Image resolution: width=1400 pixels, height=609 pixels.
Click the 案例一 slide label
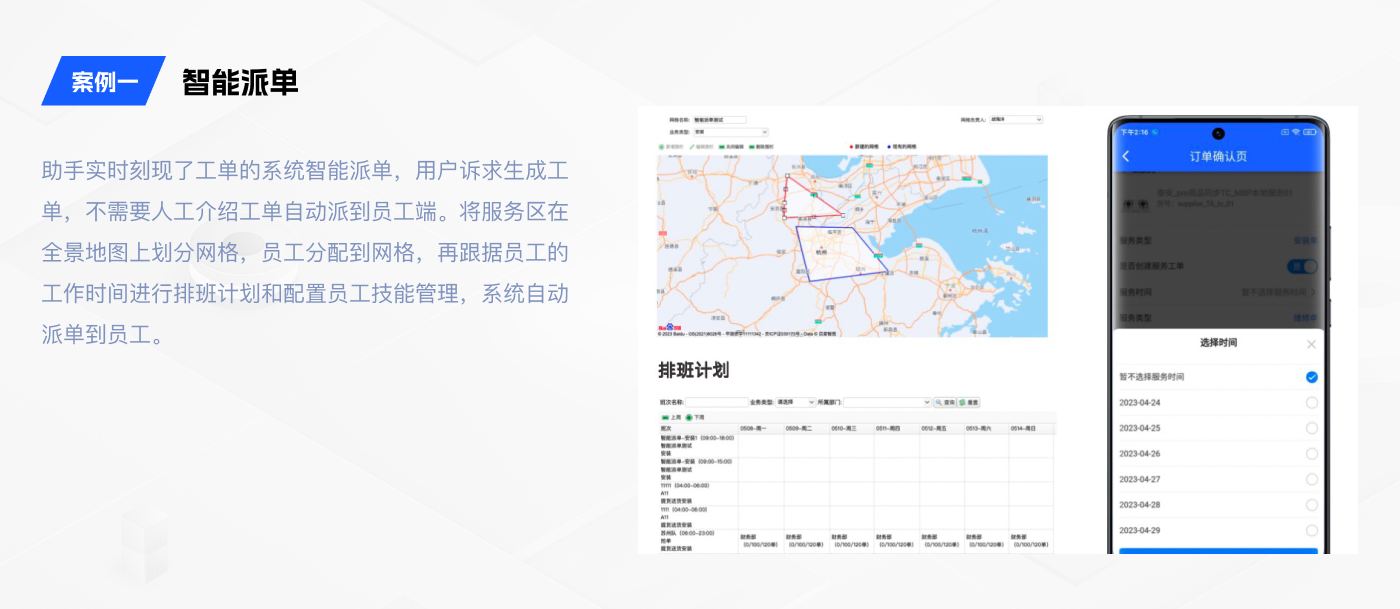(x=103, y=81)
